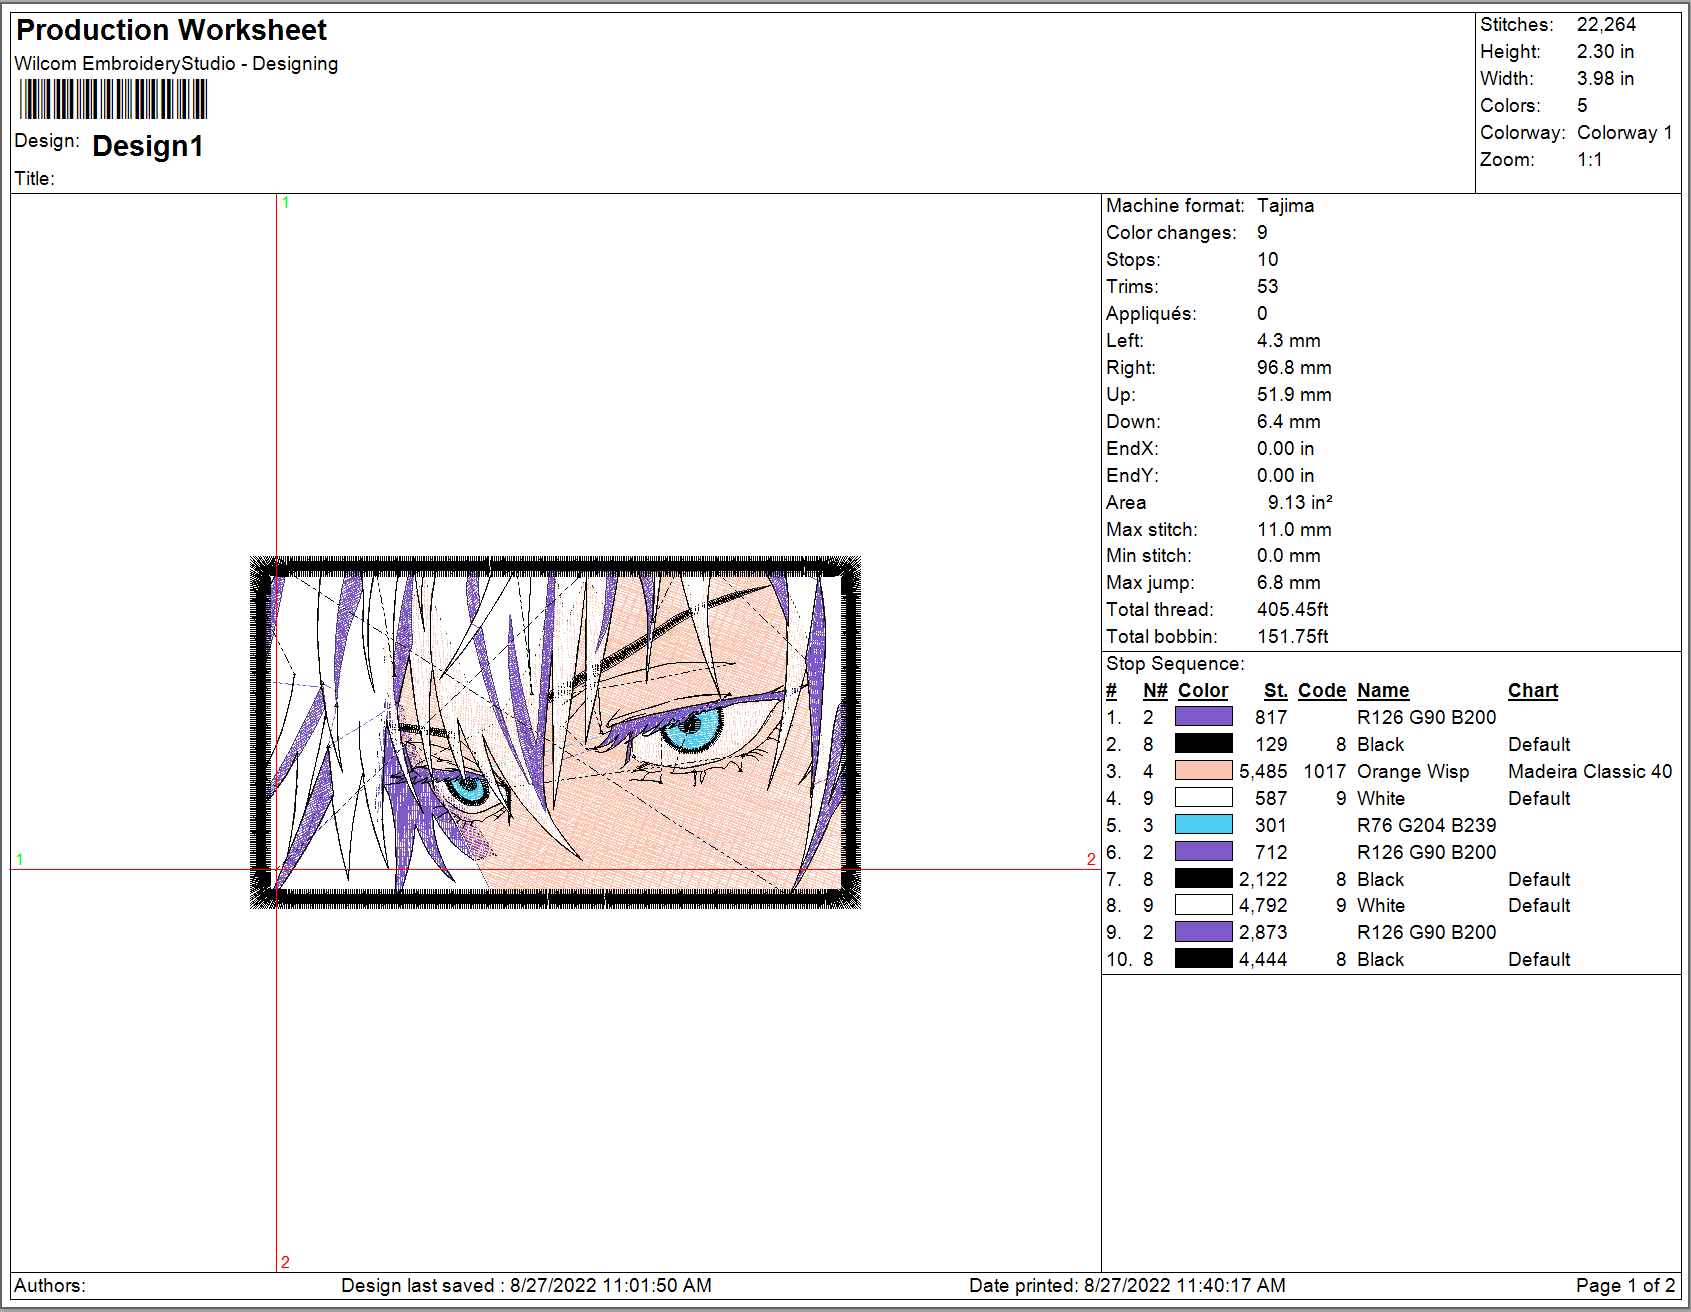Click the barcode below the worksheet title
The width and height of the screenshot is (1691, 1312).
point(113,99)
